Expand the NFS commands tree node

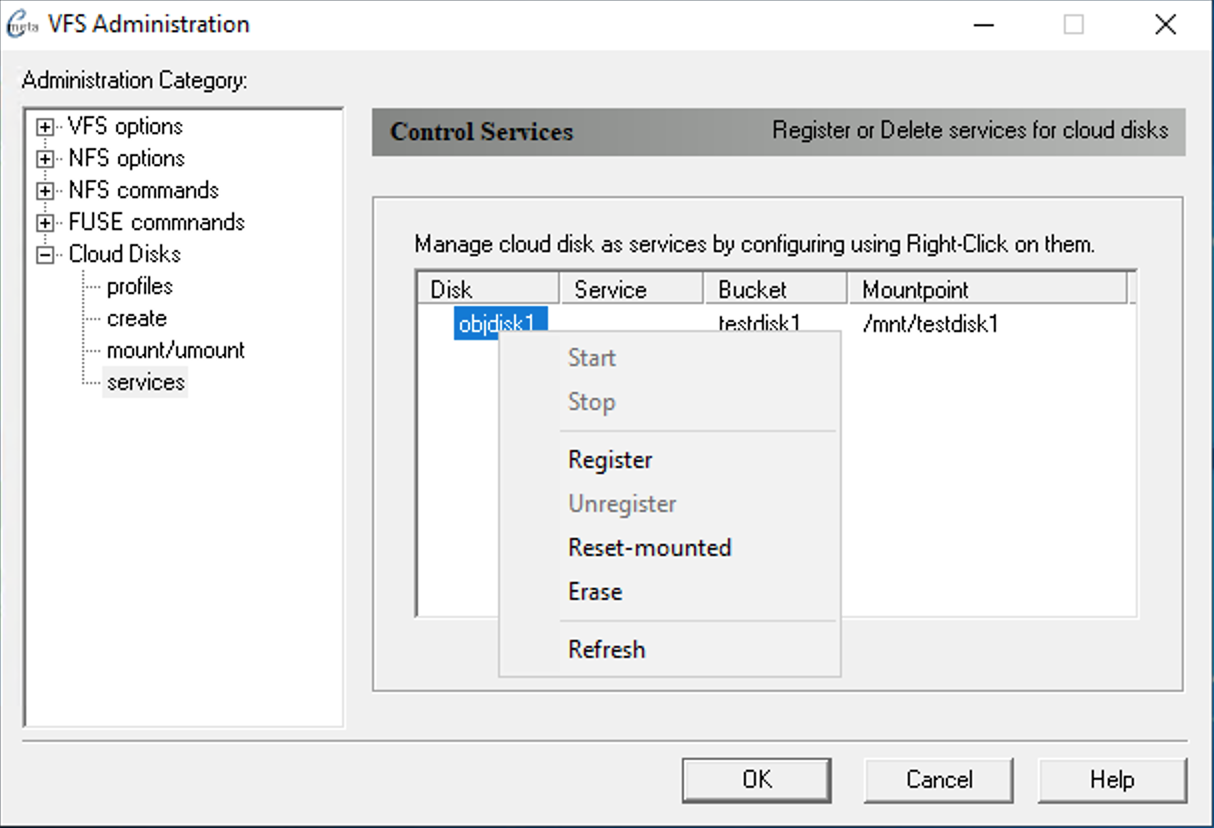pyautogui.click(x=45, y=191)
